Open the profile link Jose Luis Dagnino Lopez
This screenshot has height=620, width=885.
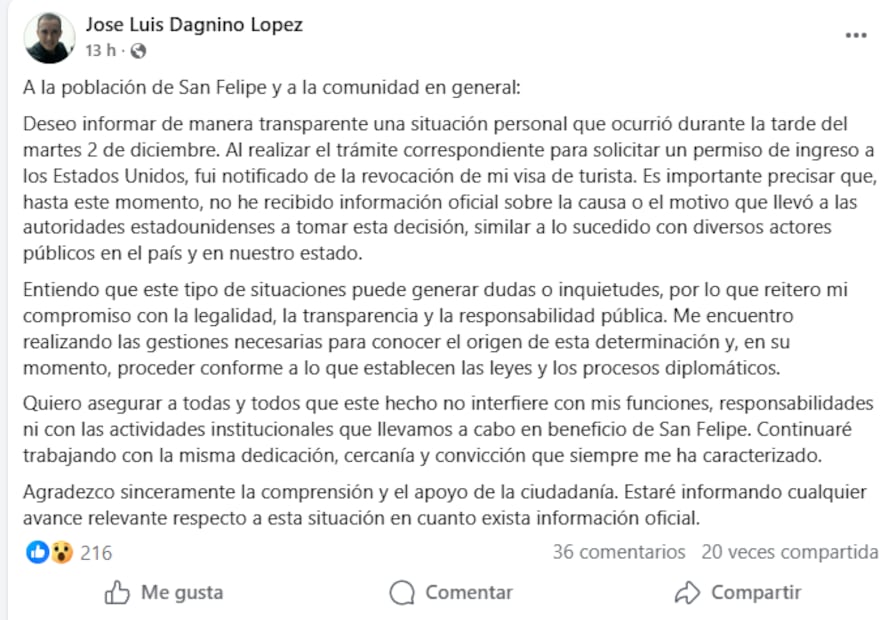pos(195,24)
